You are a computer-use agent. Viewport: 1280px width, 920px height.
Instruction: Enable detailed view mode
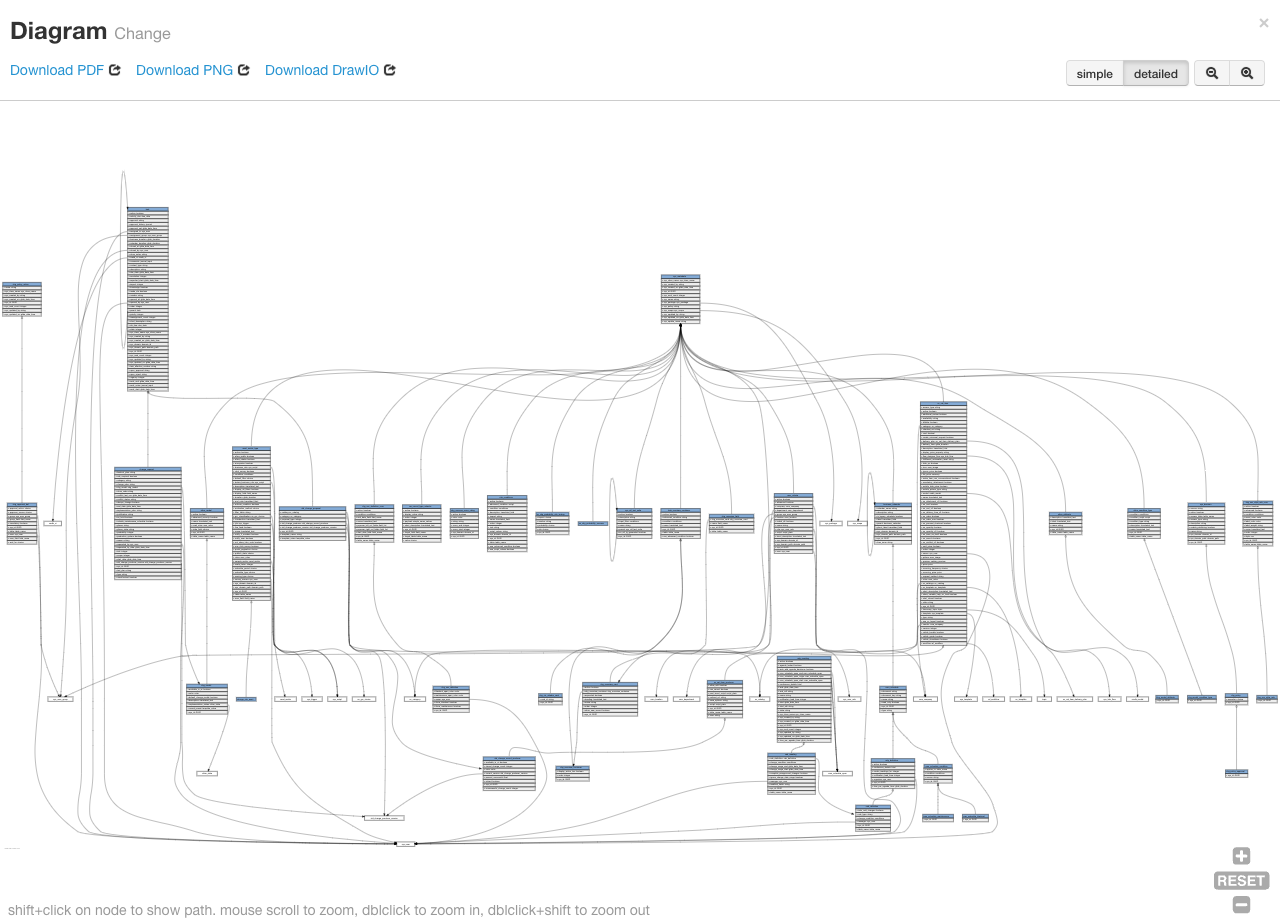pyautogui.click(x=1155, y=73)
